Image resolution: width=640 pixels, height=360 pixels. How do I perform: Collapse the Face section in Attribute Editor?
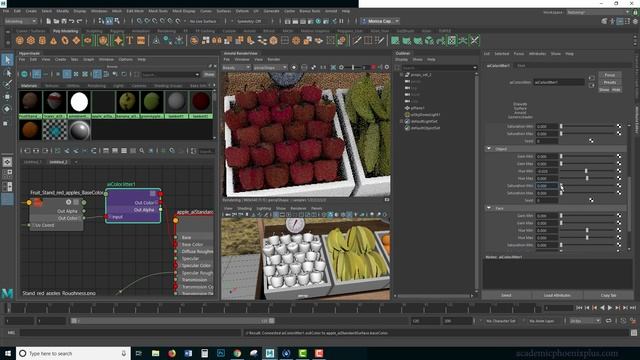[x=489, y=208]
